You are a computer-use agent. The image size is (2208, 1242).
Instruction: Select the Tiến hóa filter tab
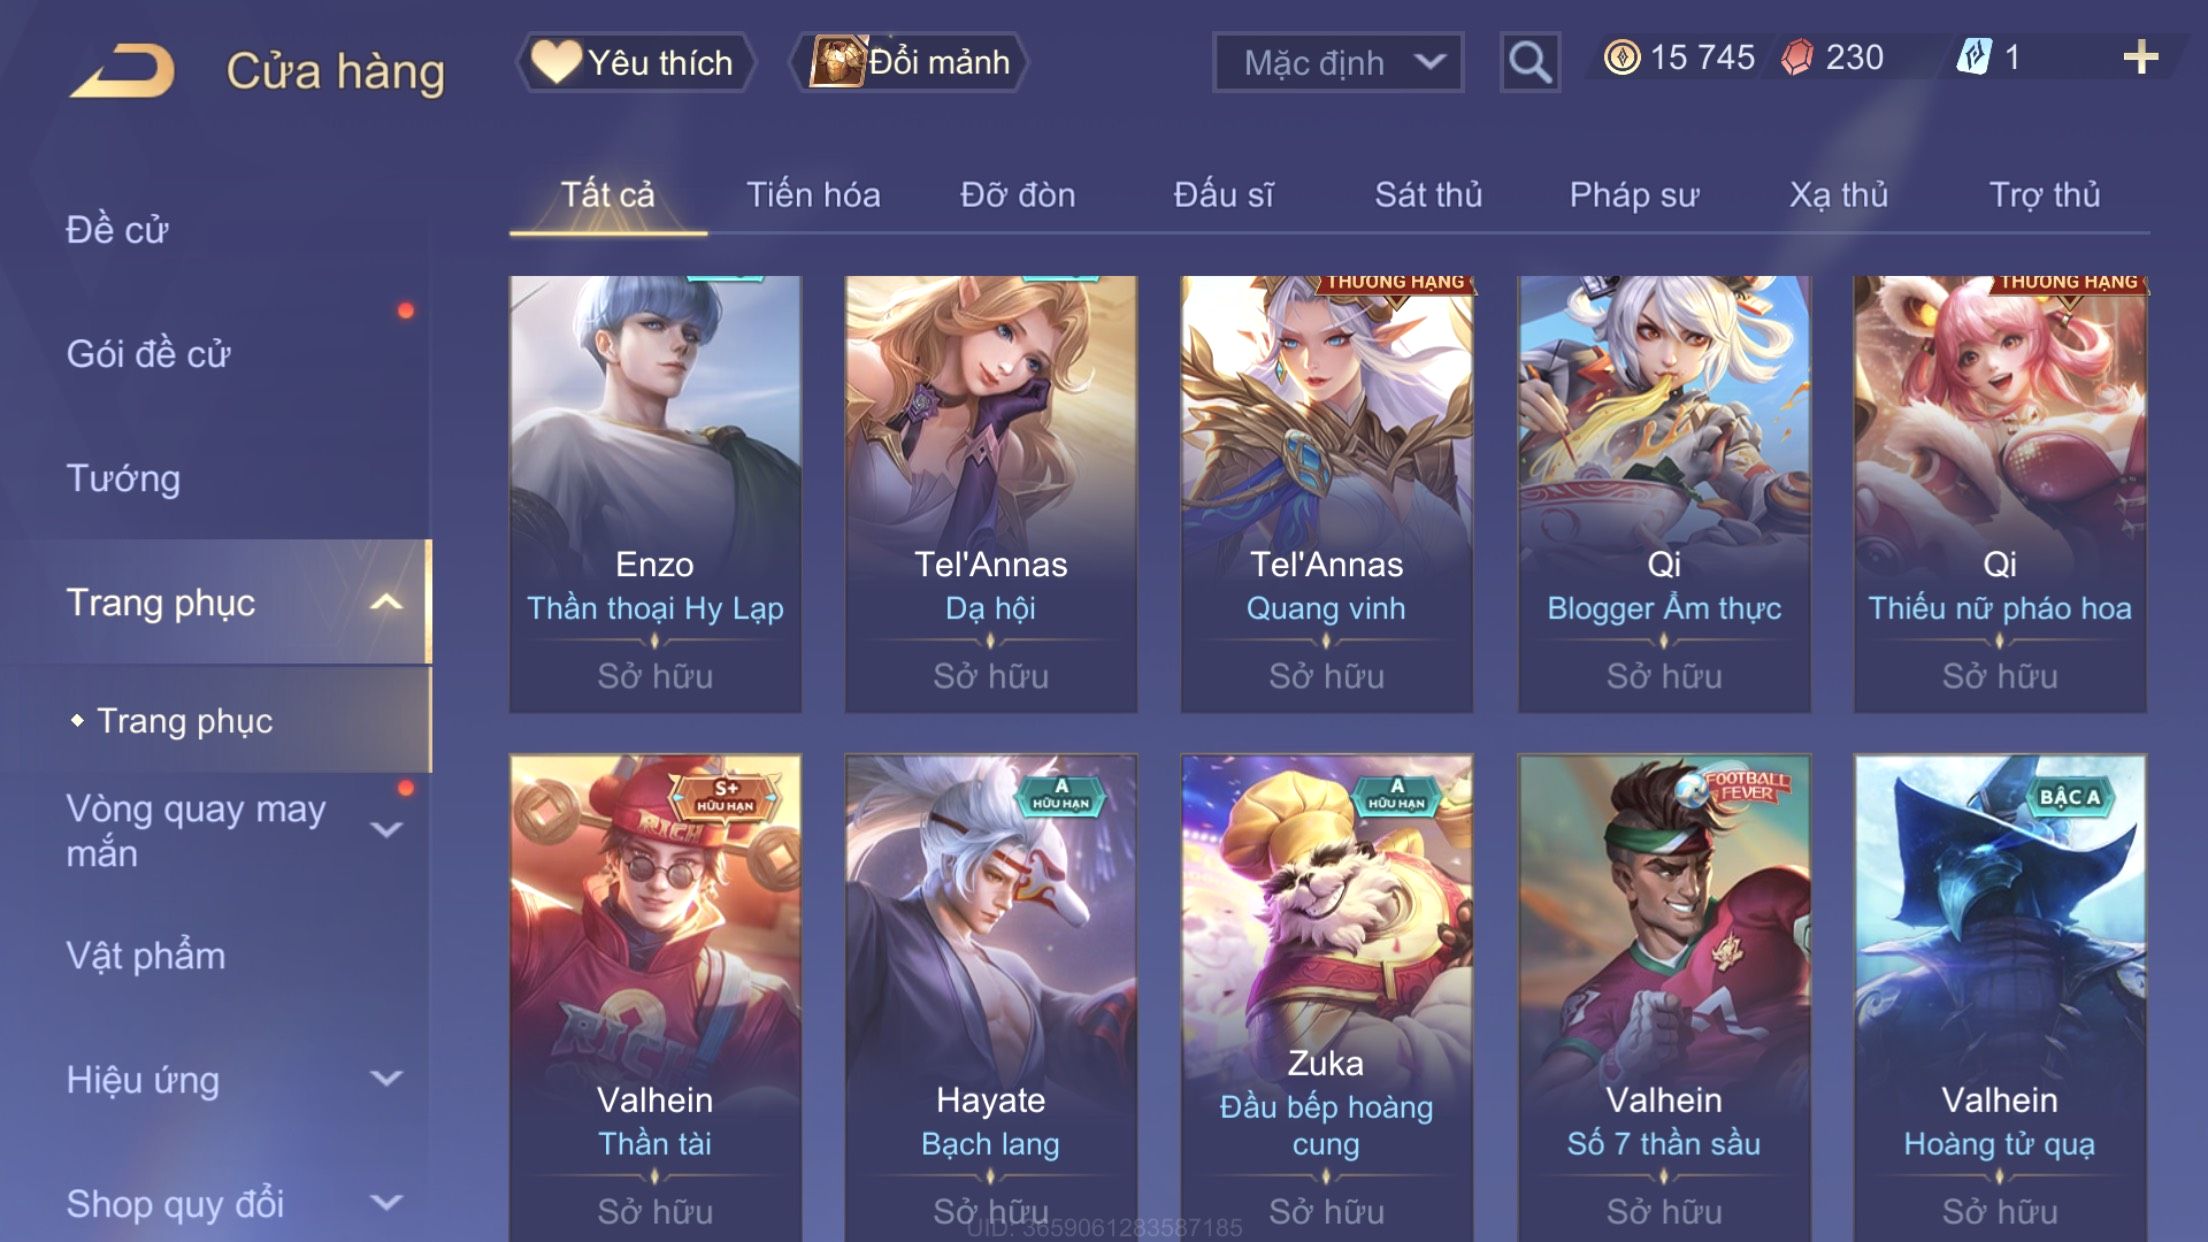813,195
